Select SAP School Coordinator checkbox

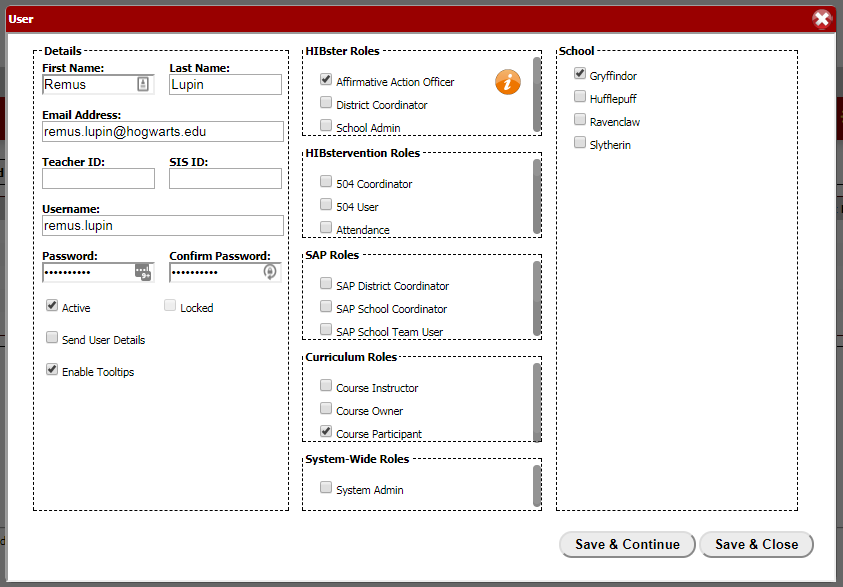pos(326,306)
